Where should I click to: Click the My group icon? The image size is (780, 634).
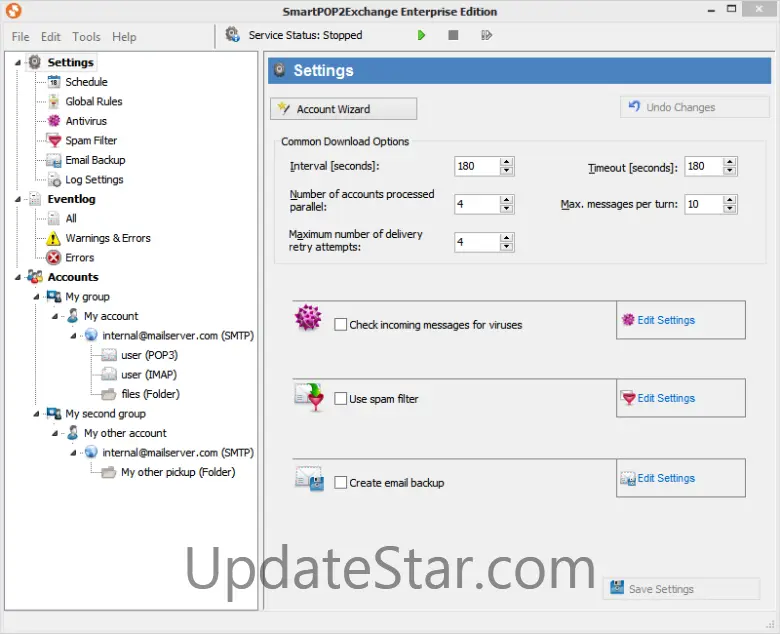(x=54, y=297)
